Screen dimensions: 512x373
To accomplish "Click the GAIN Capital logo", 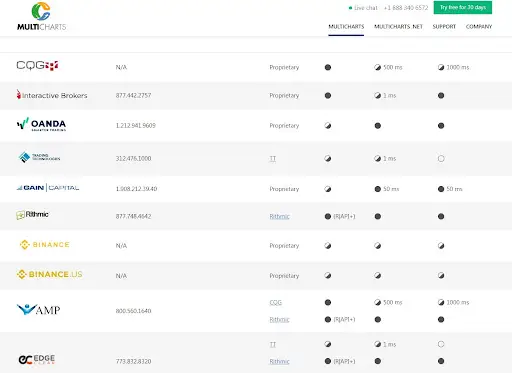I will 48,188.
